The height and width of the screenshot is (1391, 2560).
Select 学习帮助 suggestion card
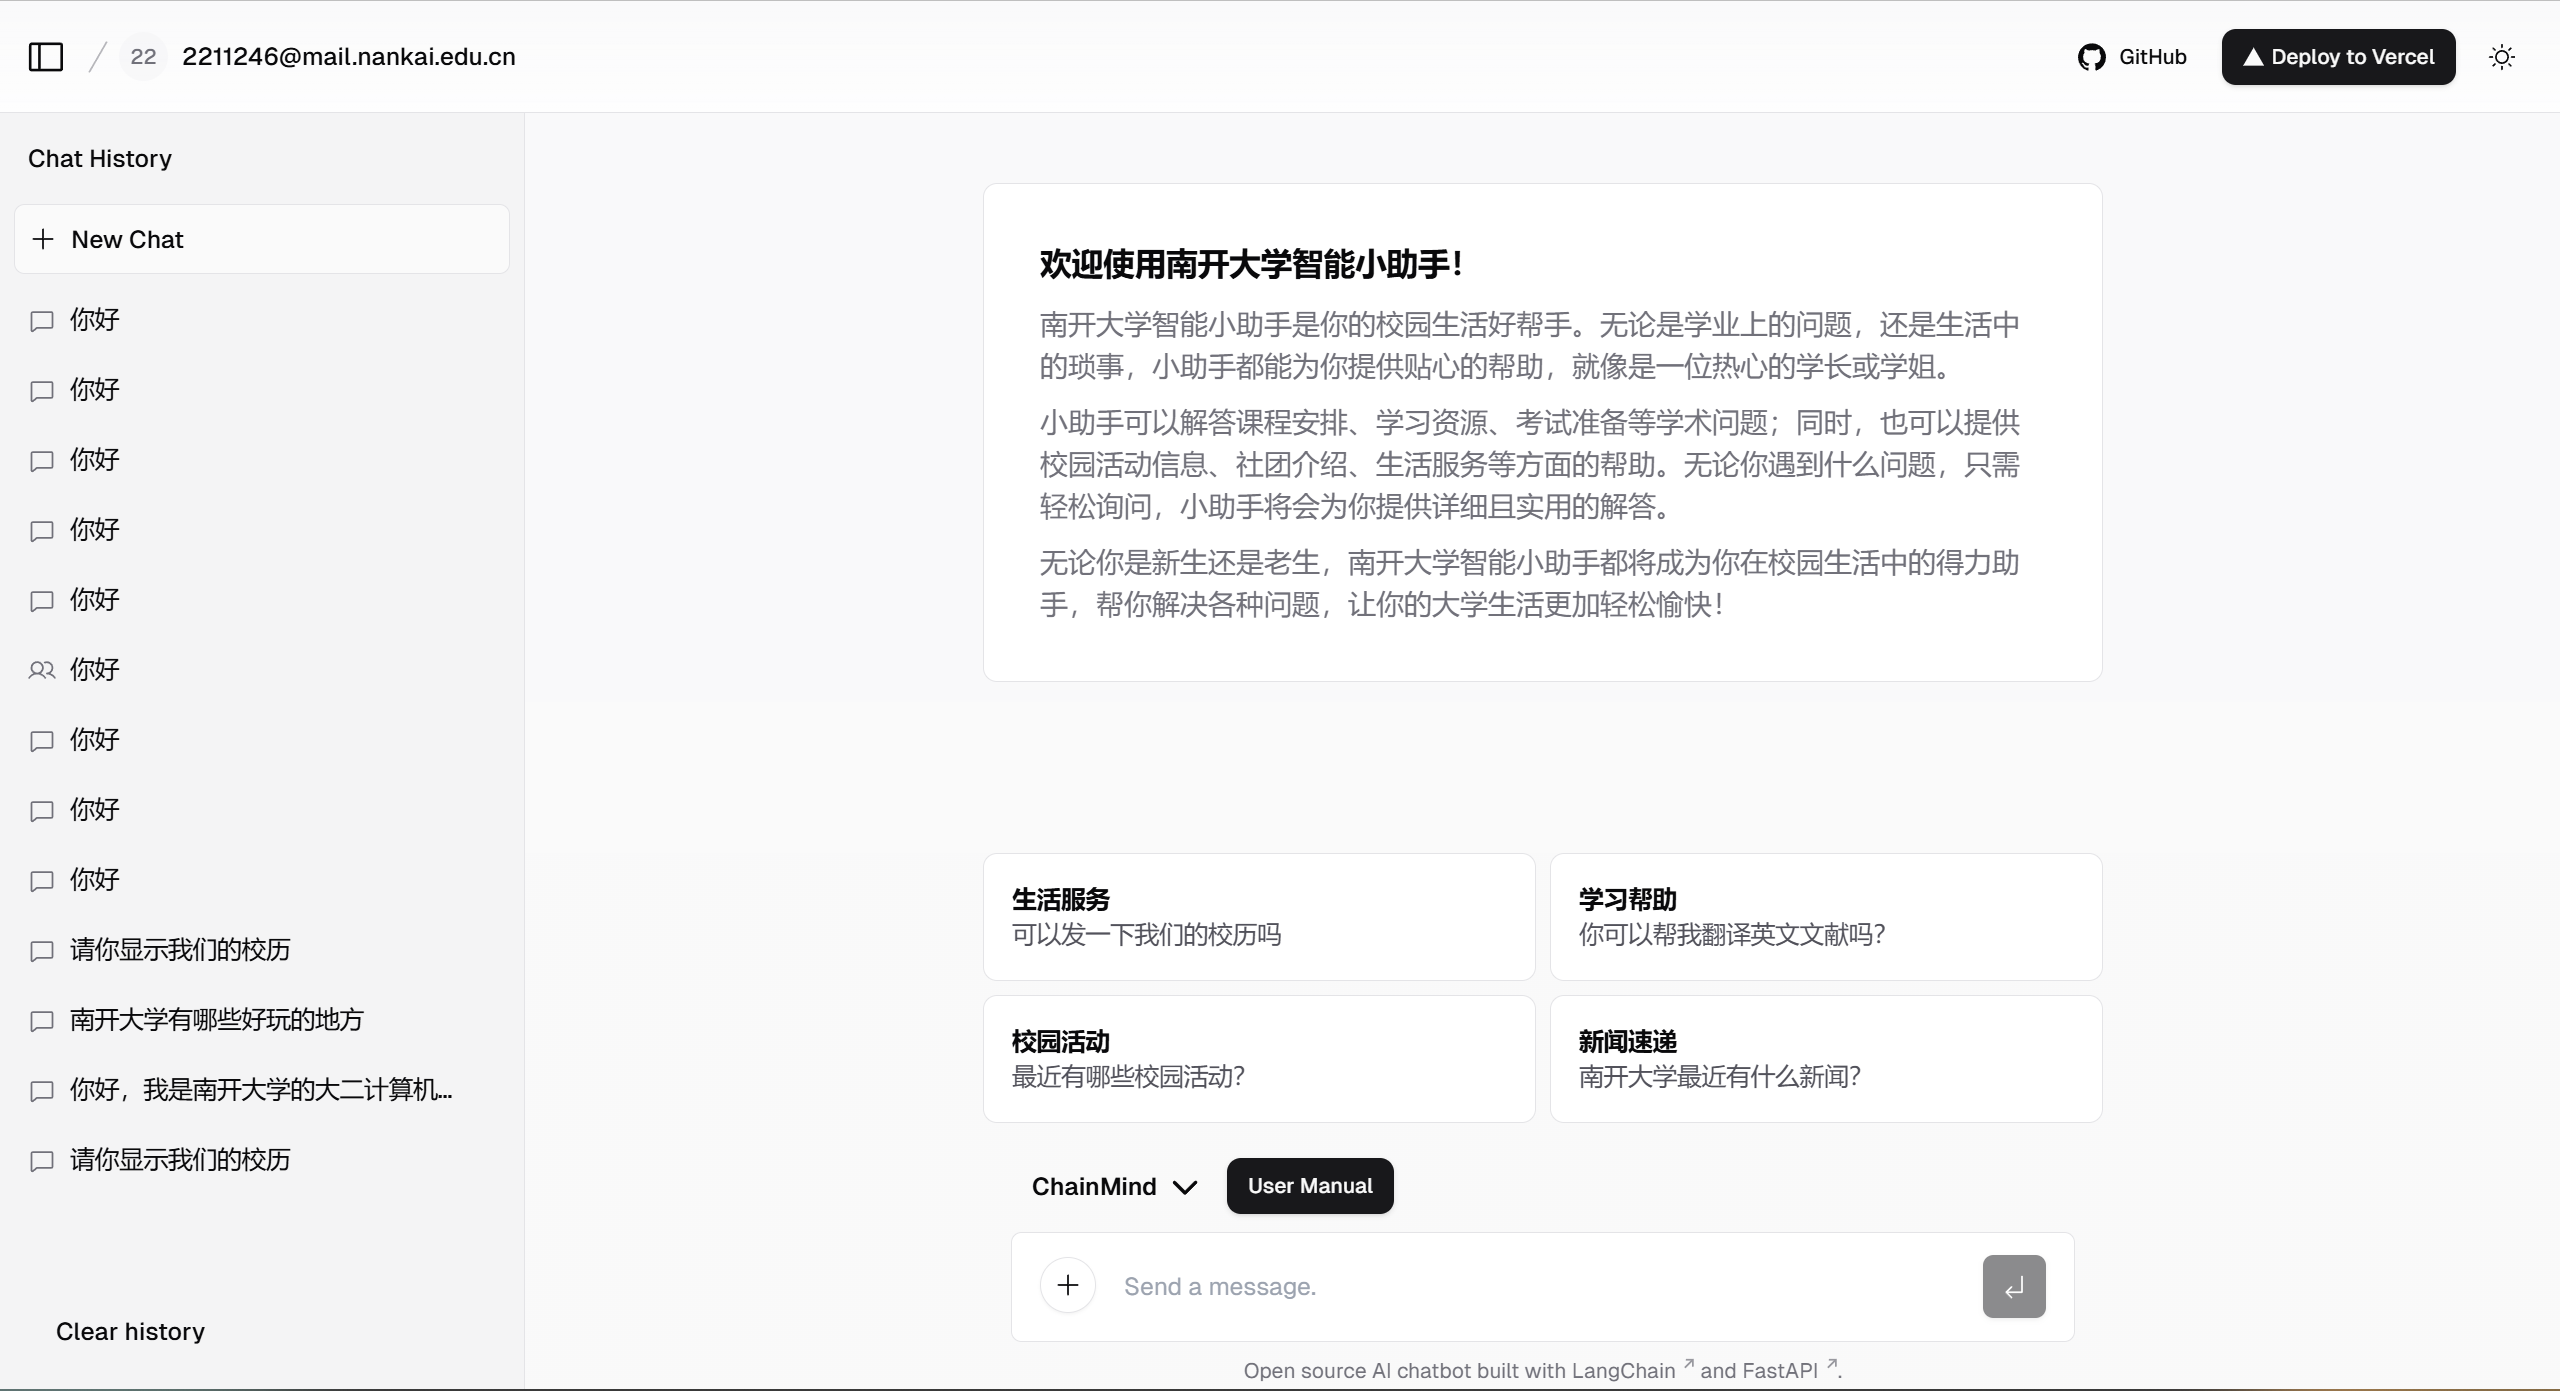1826,917
